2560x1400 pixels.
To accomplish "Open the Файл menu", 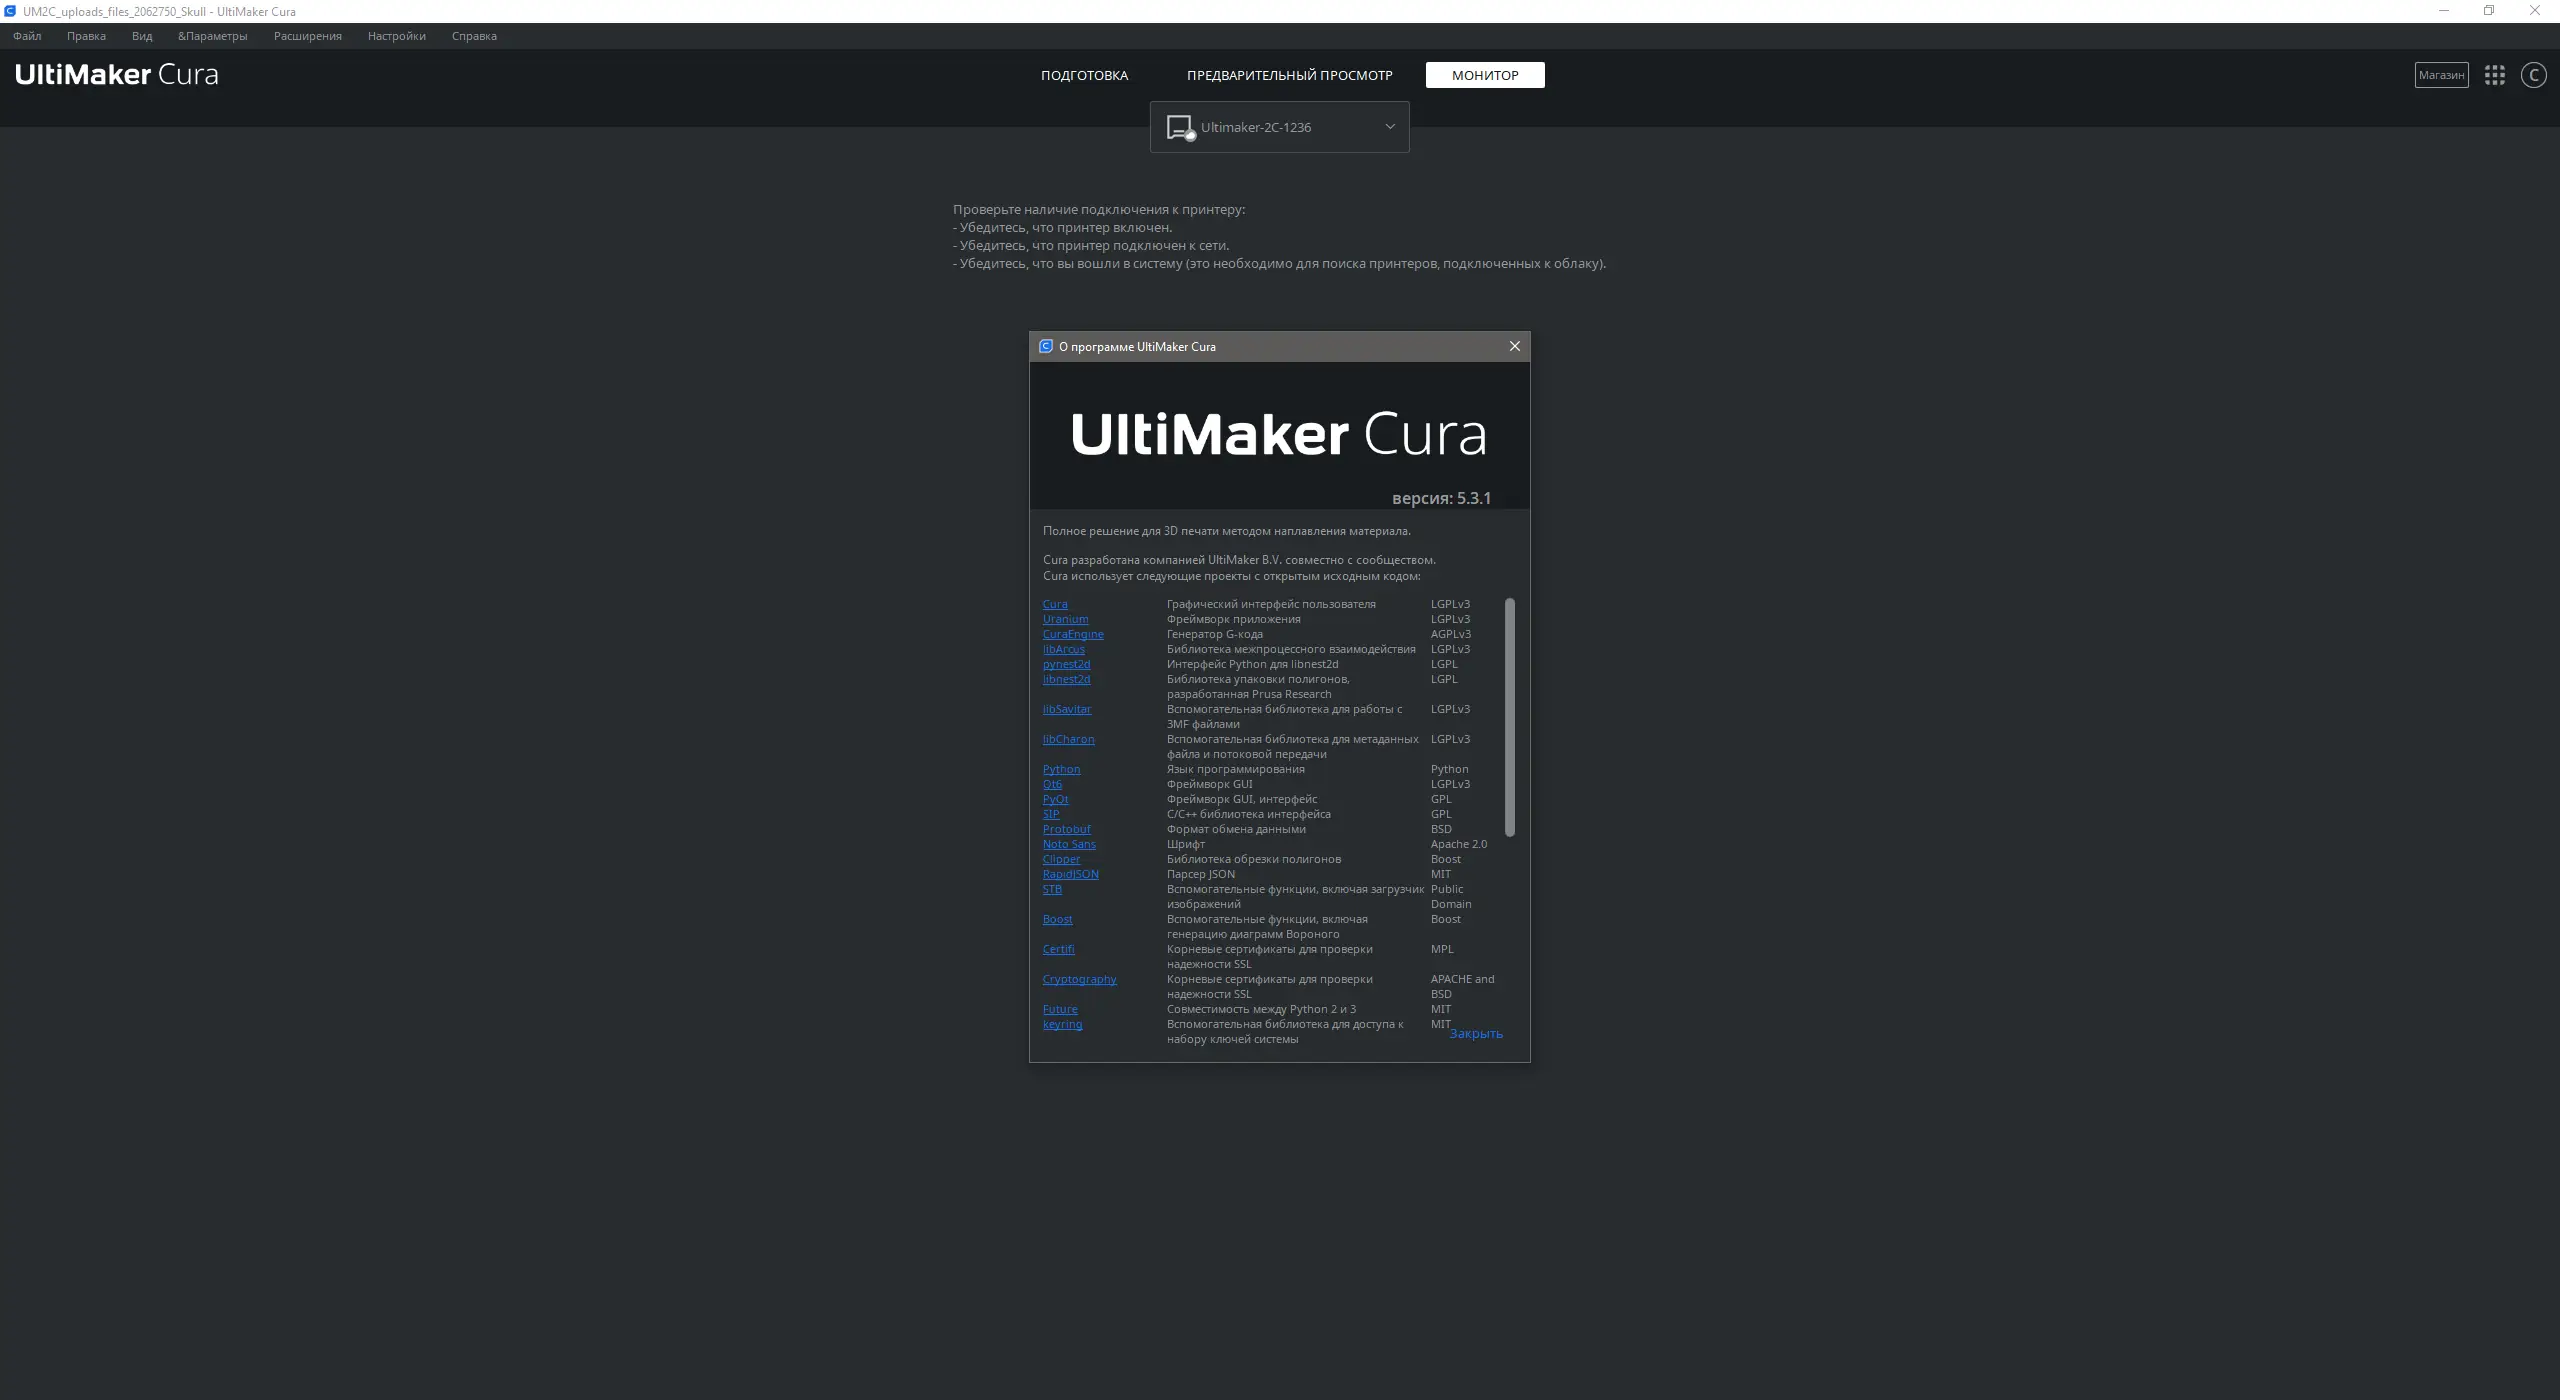I will pos(27,36).
